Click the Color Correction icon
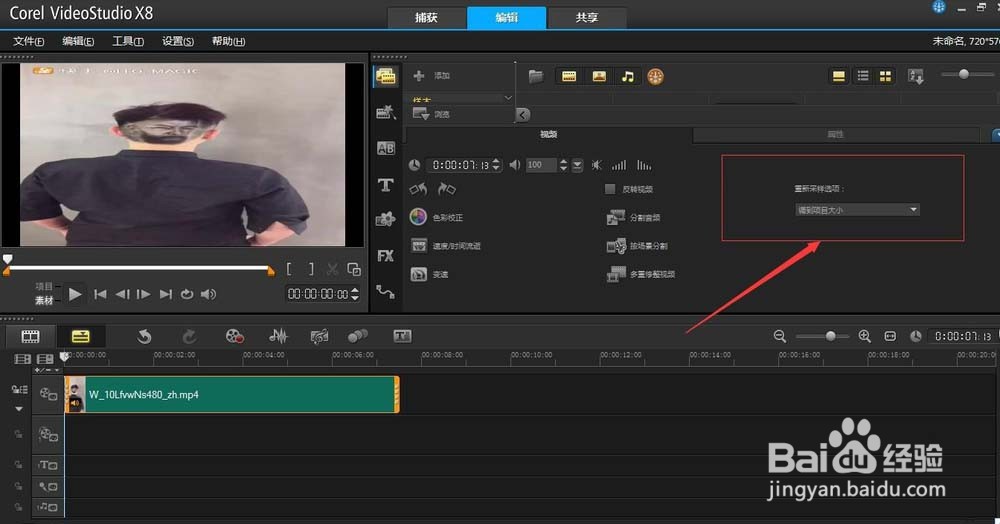This screenshot has width=1000, height=524. click(418, 217)
